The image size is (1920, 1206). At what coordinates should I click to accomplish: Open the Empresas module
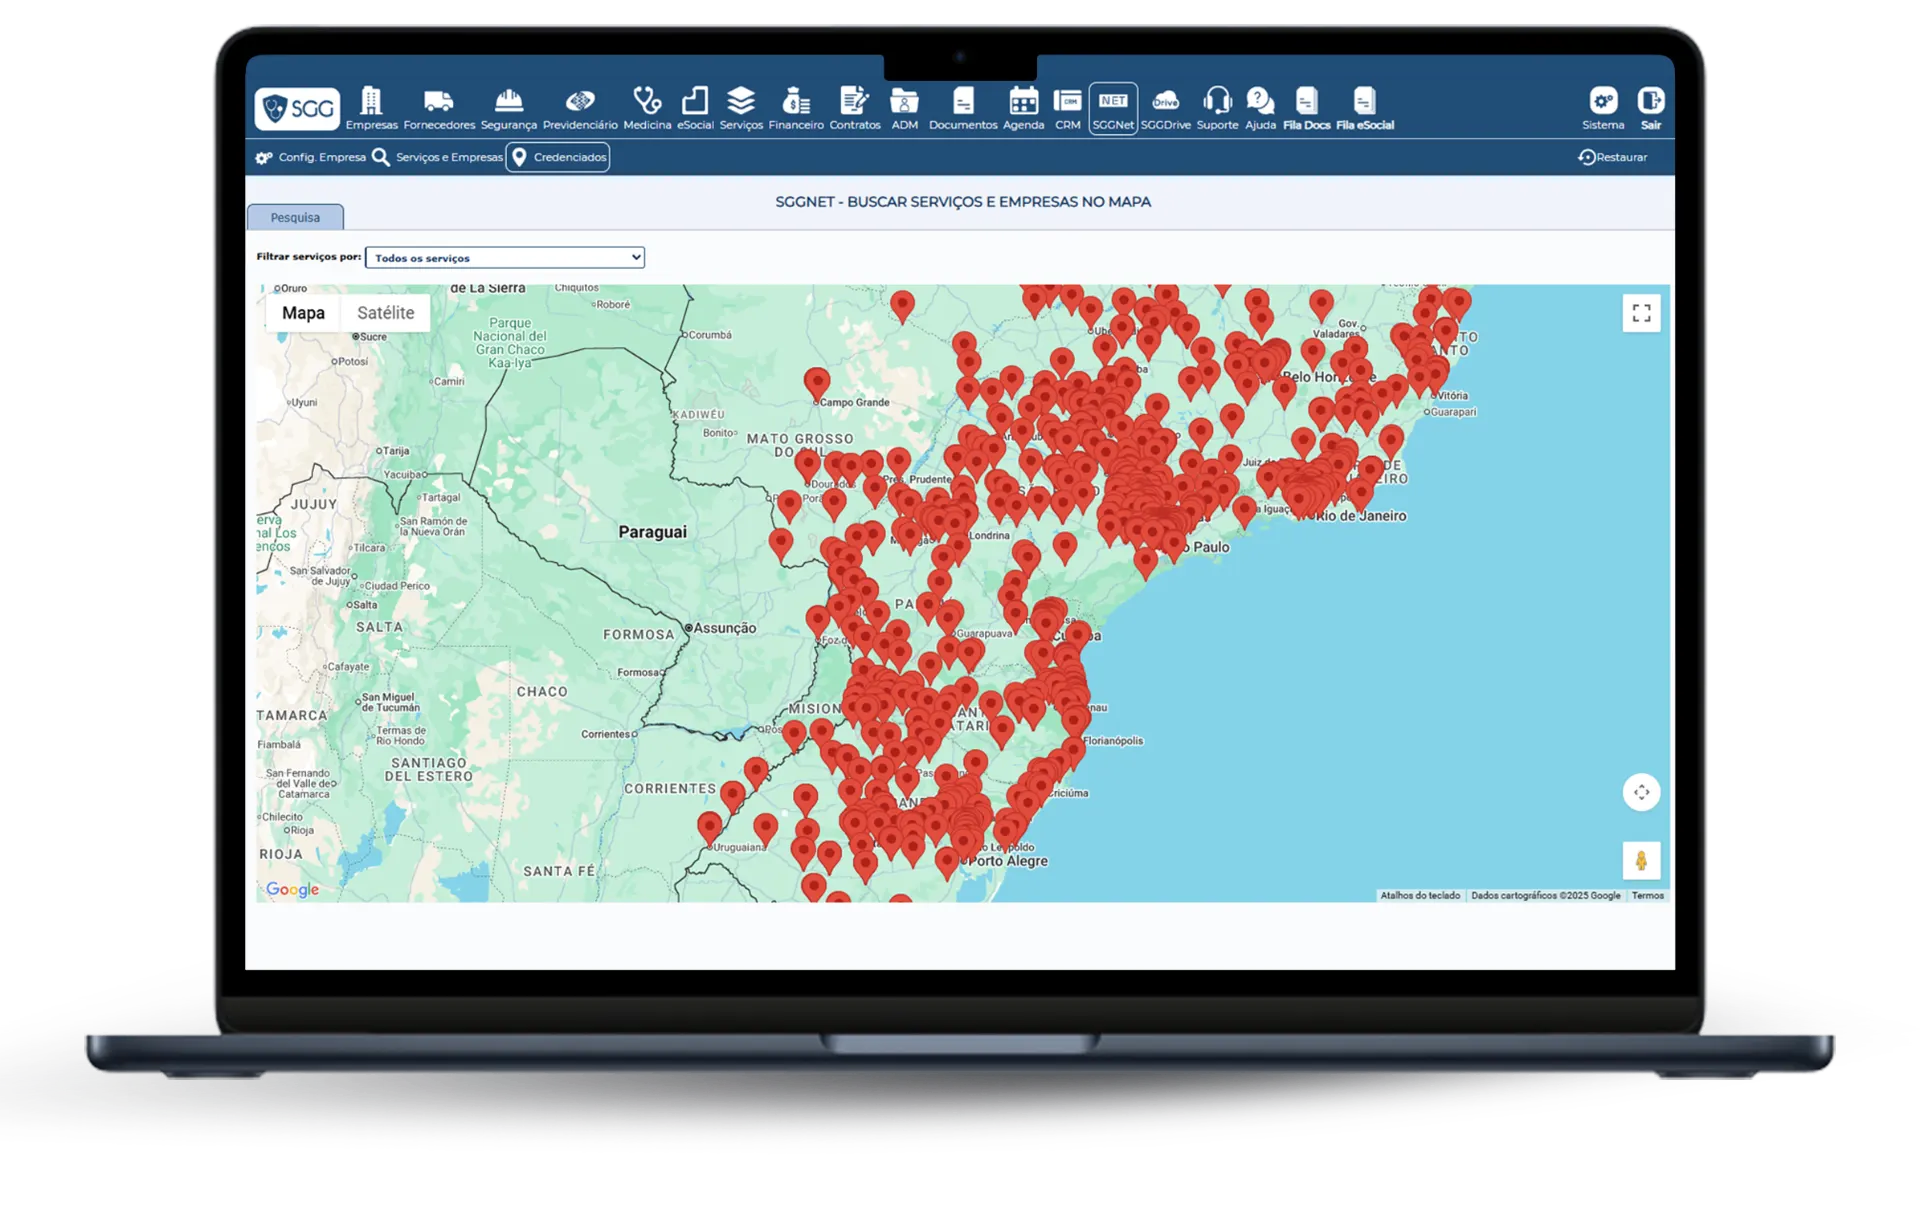click(x=371, y=108)
